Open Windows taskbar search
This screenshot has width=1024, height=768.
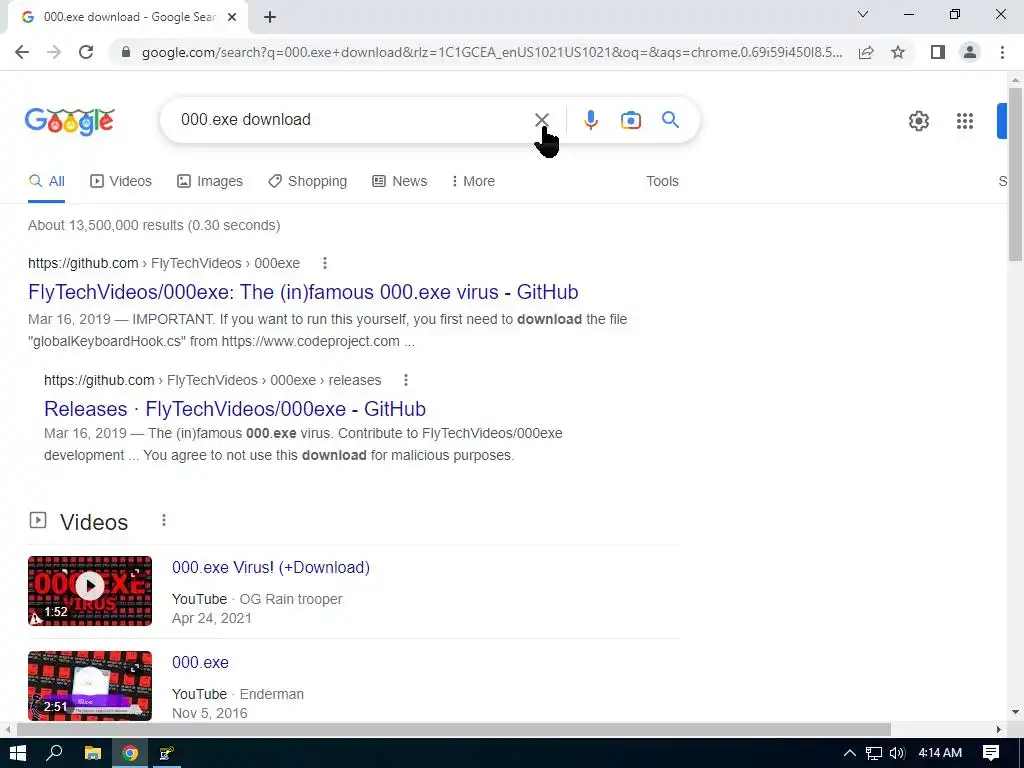click(54, 753)
